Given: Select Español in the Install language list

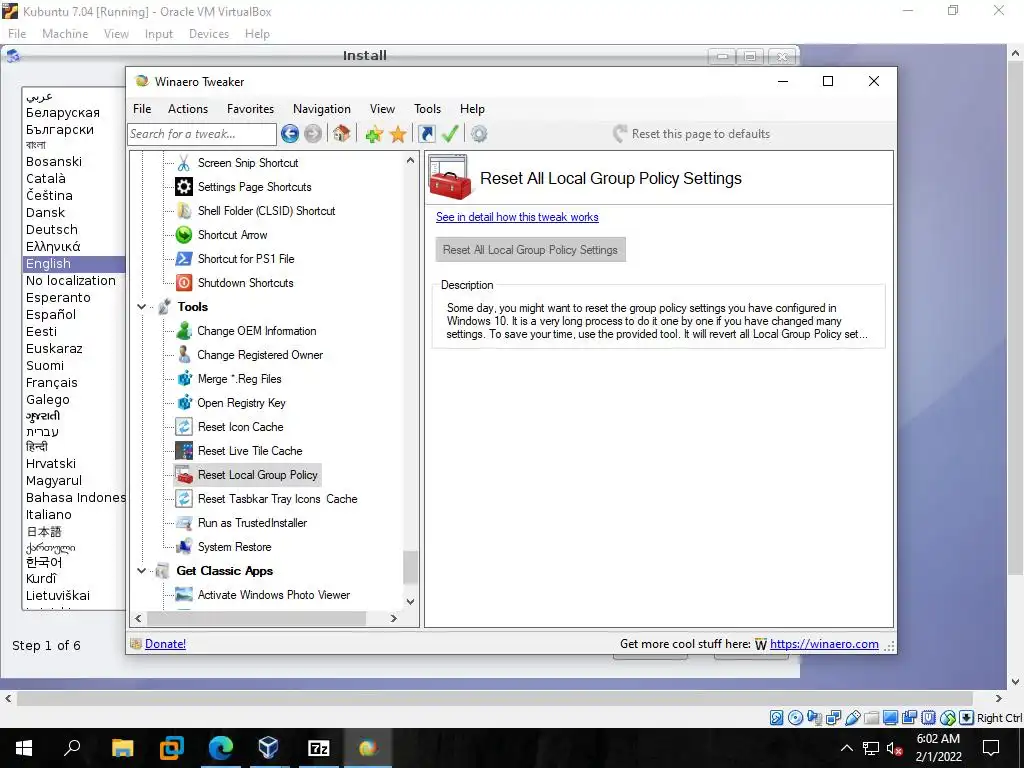Looking at the screenshot, I should pos(51,314).
